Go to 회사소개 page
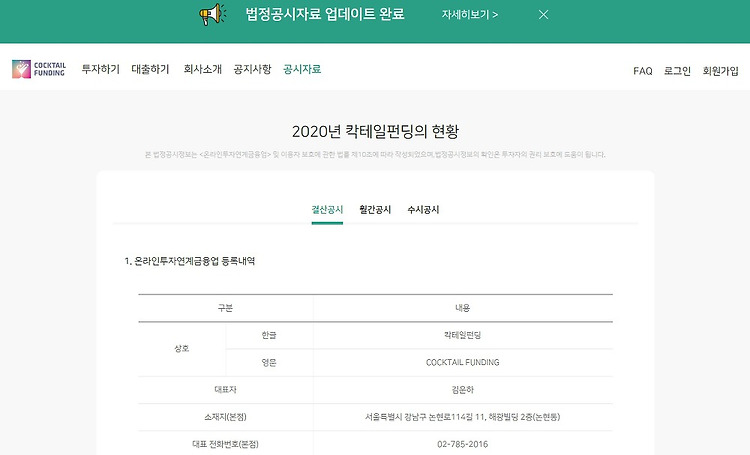The width and height of the screenshot is (750, 455). [x=202, y=69]
